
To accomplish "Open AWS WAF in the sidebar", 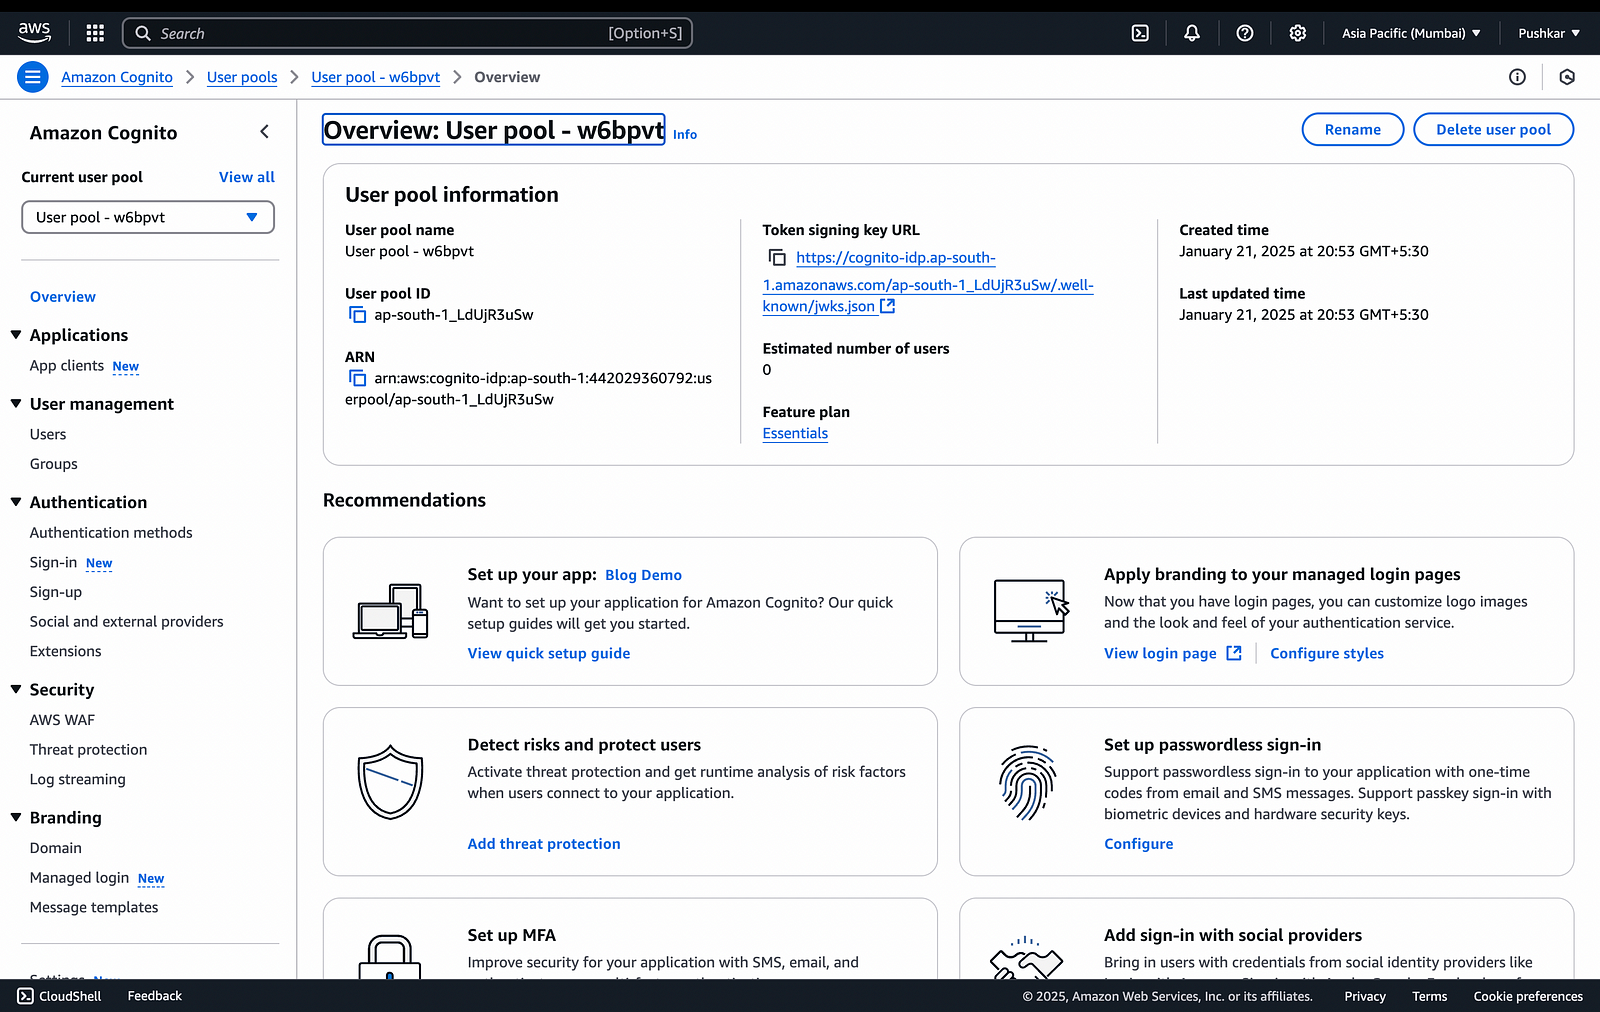I will 63,720.
